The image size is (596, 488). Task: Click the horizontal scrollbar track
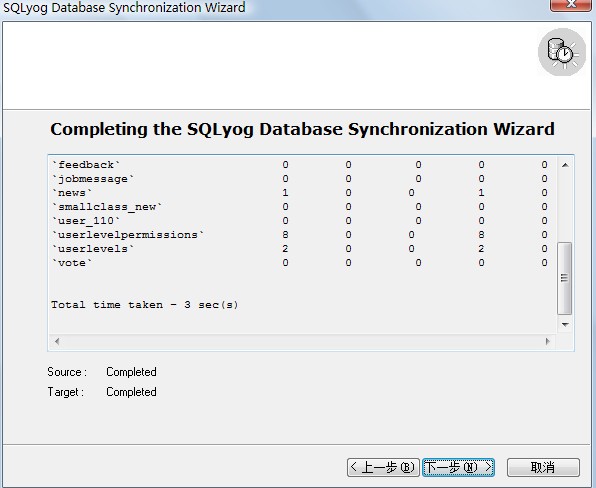302,341
